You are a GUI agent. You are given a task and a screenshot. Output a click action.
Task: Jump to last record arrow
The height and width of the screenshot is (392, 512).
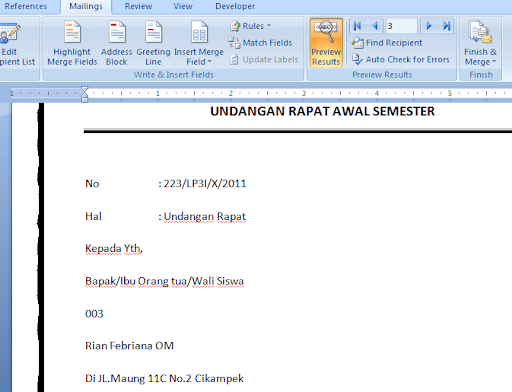[x=446, y=26]
